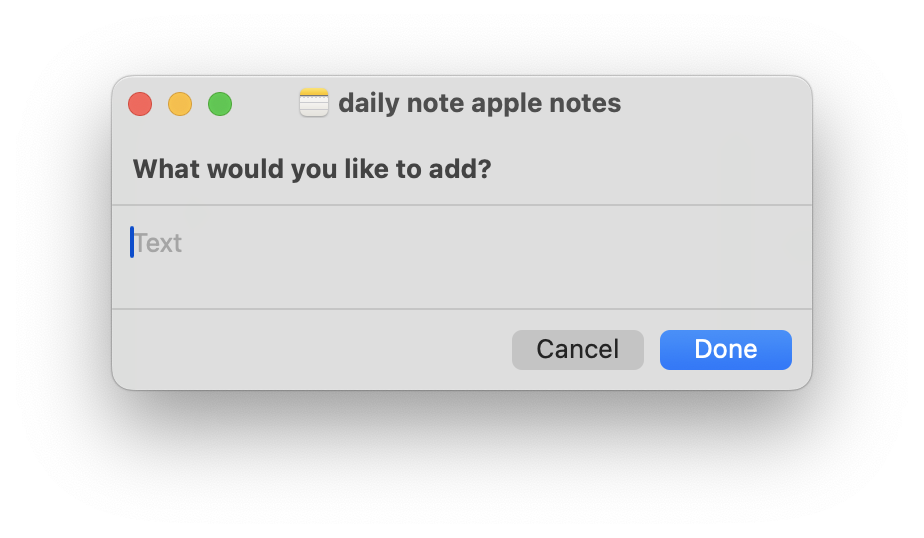Image resolution: width=924 pixels, height=538 pixels.
Task: Dismiss the prompt via the Cancel button
Action: (577, 350)
